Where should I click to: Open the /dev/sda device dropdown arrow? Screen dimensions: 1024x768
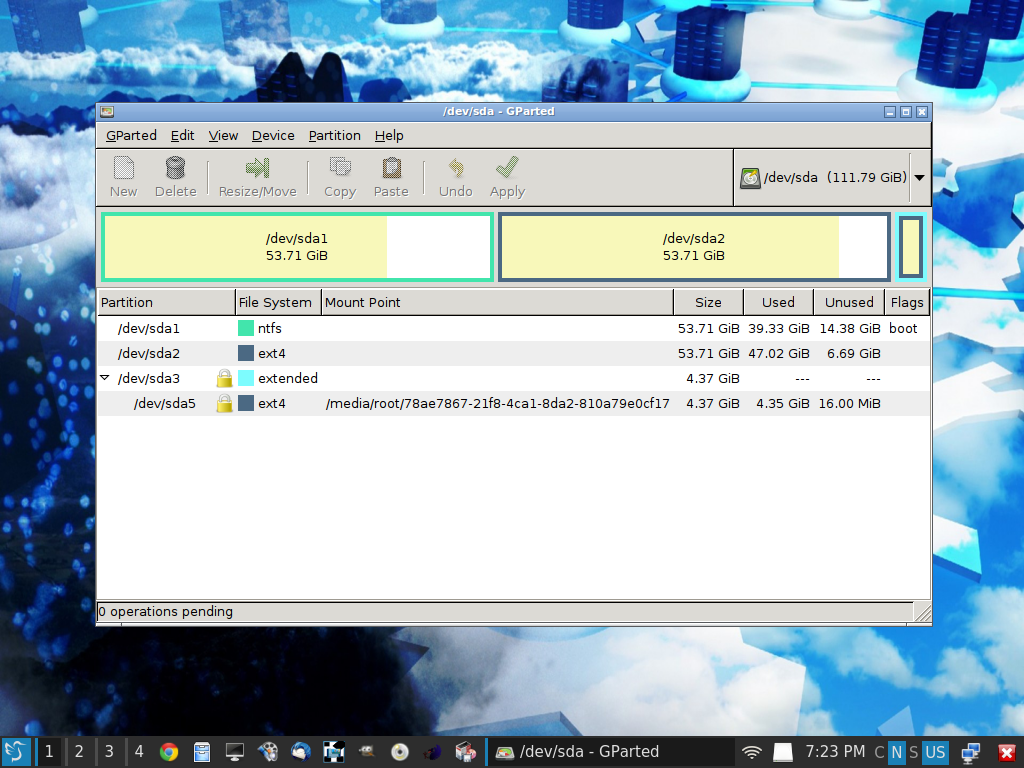coord(920,178)
